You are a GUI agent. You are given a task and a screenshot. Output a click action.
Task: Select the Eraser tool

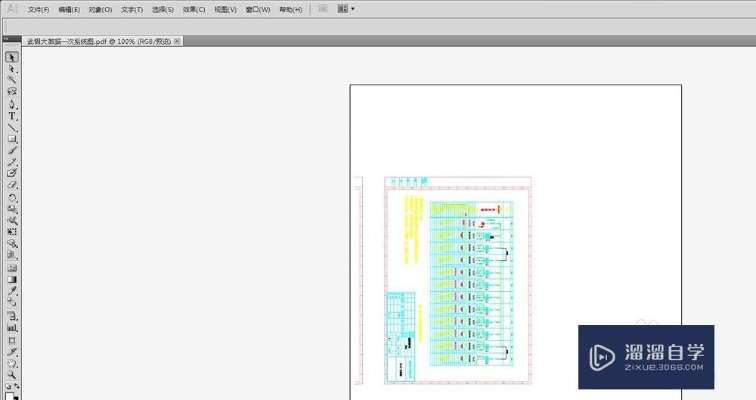coord(12,185)
